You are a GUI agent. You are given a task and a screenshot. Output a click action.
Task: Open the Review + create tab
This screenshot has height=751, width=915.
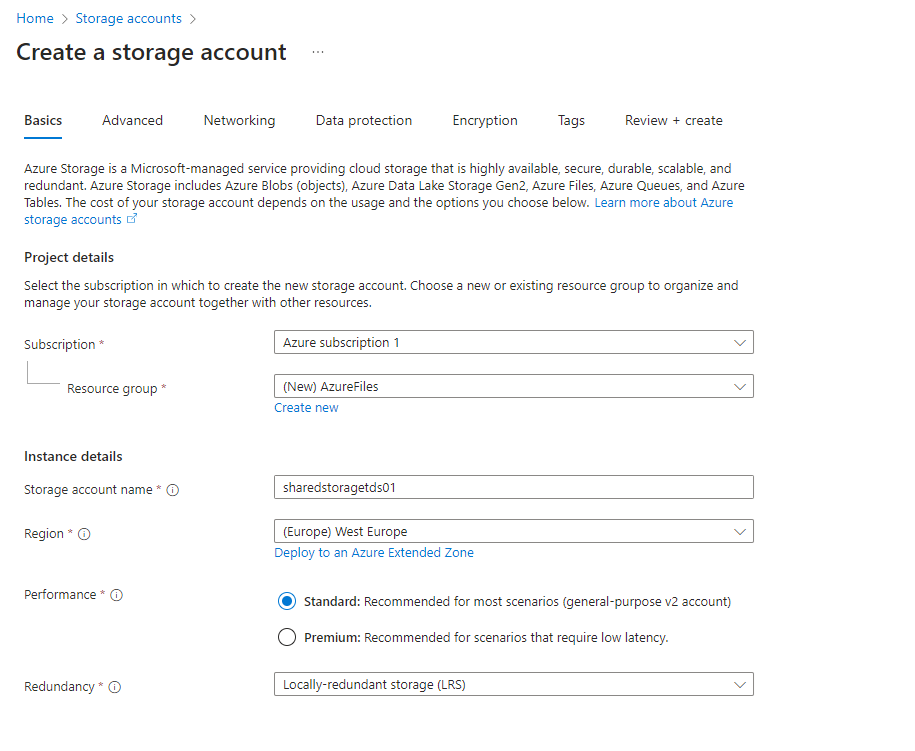point(673,120)
